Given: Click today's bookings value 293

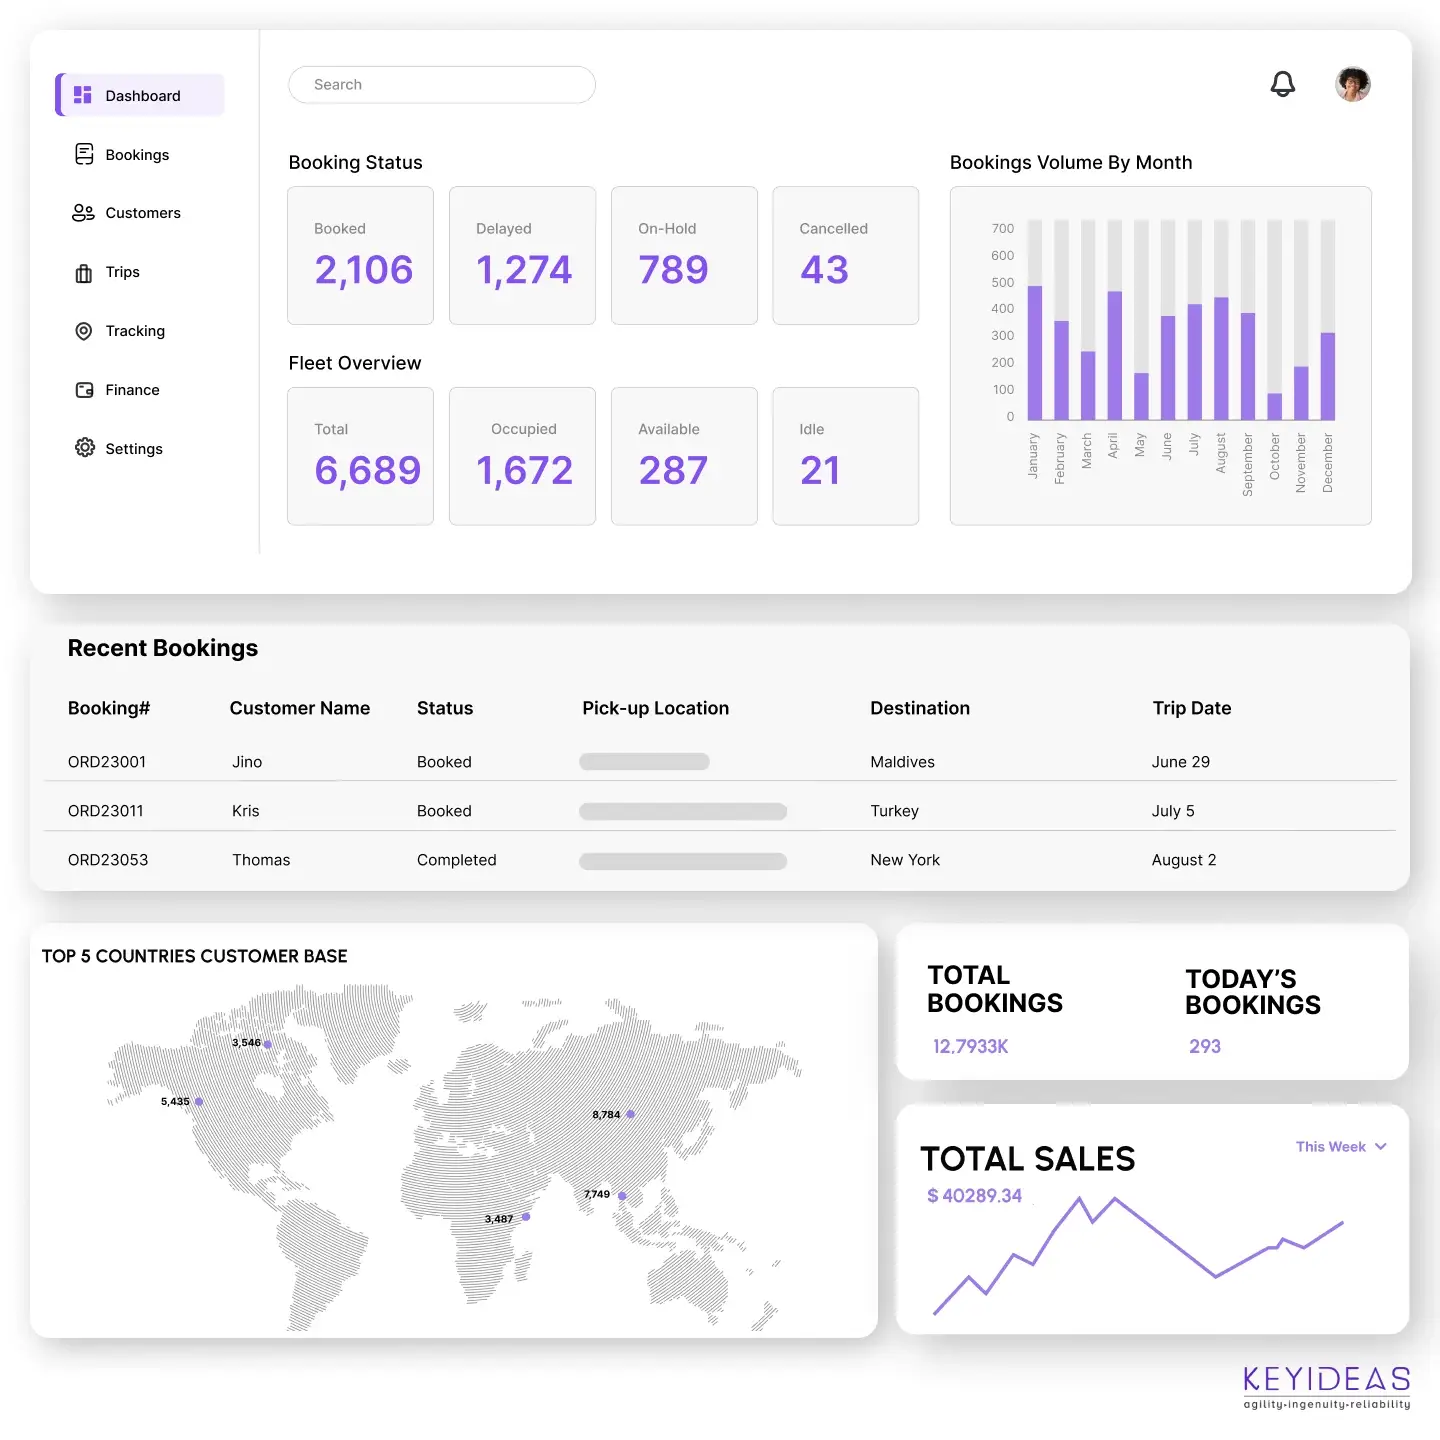Looking at the screenshot, I should coord(1205,1046).
